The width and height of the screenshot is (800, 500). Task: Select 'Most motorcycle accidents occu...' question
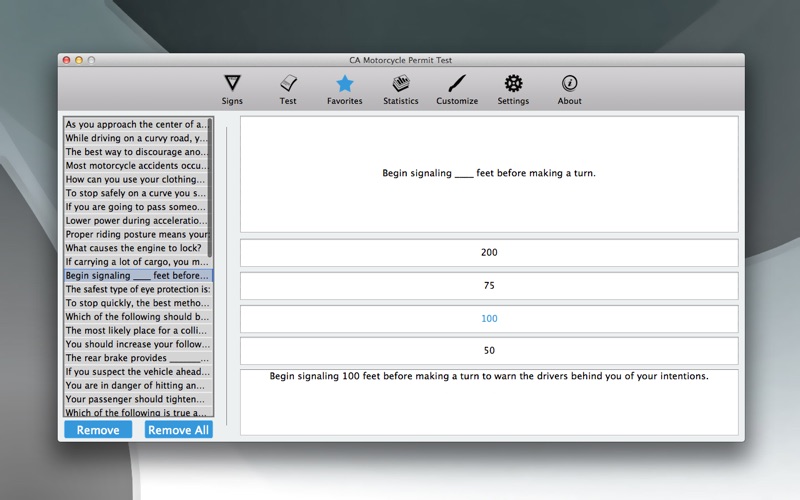[x=136, y=165]
